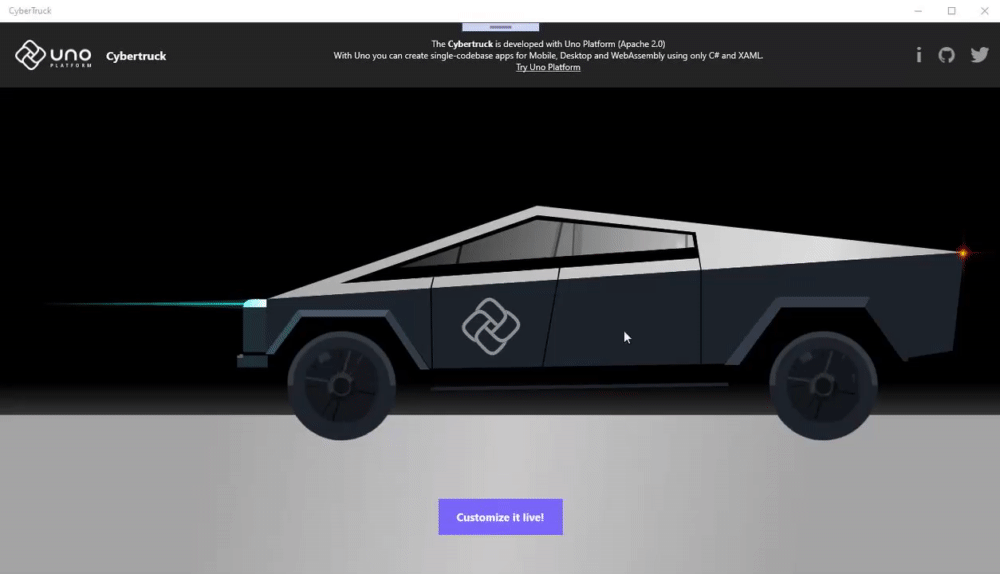Click the Uno logo on truck door
Image resolution: width=1000 pixels, height=574 pixels.
coord(490,326)
